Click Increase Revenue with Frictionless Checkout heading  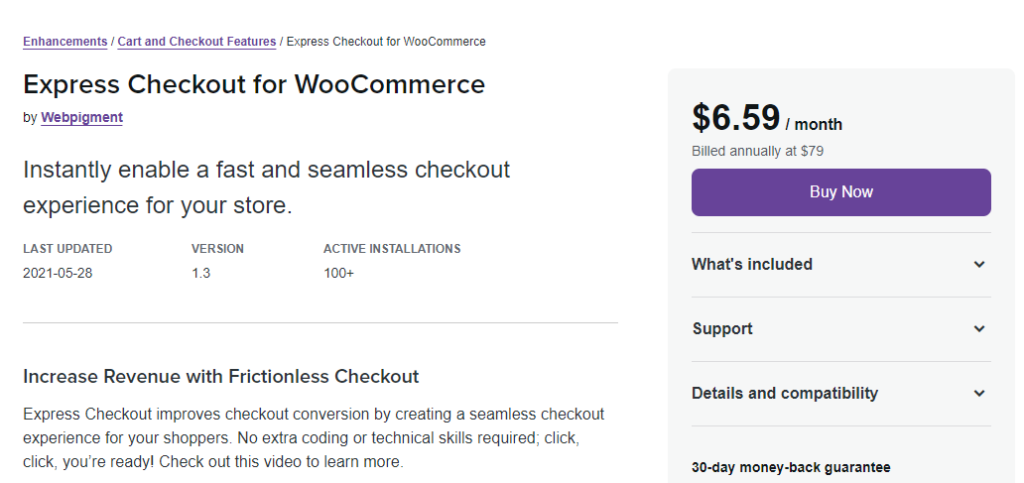[221, 377]
